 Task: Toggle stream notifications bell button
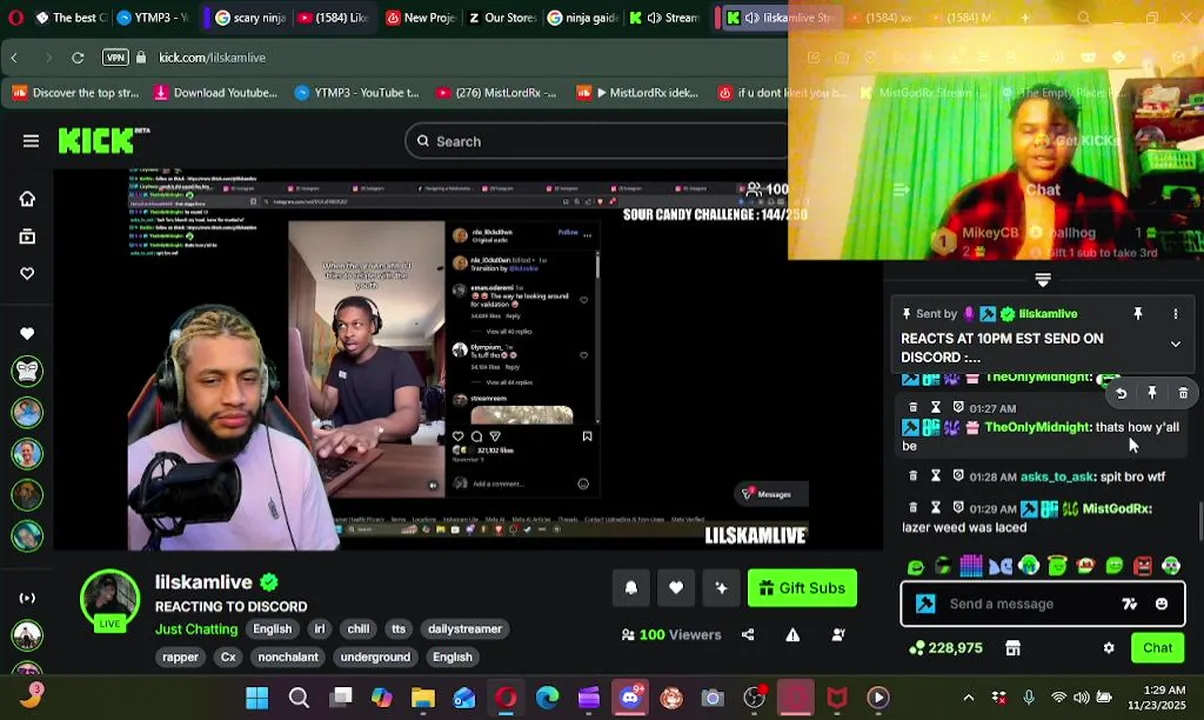(x=631, y=588)
